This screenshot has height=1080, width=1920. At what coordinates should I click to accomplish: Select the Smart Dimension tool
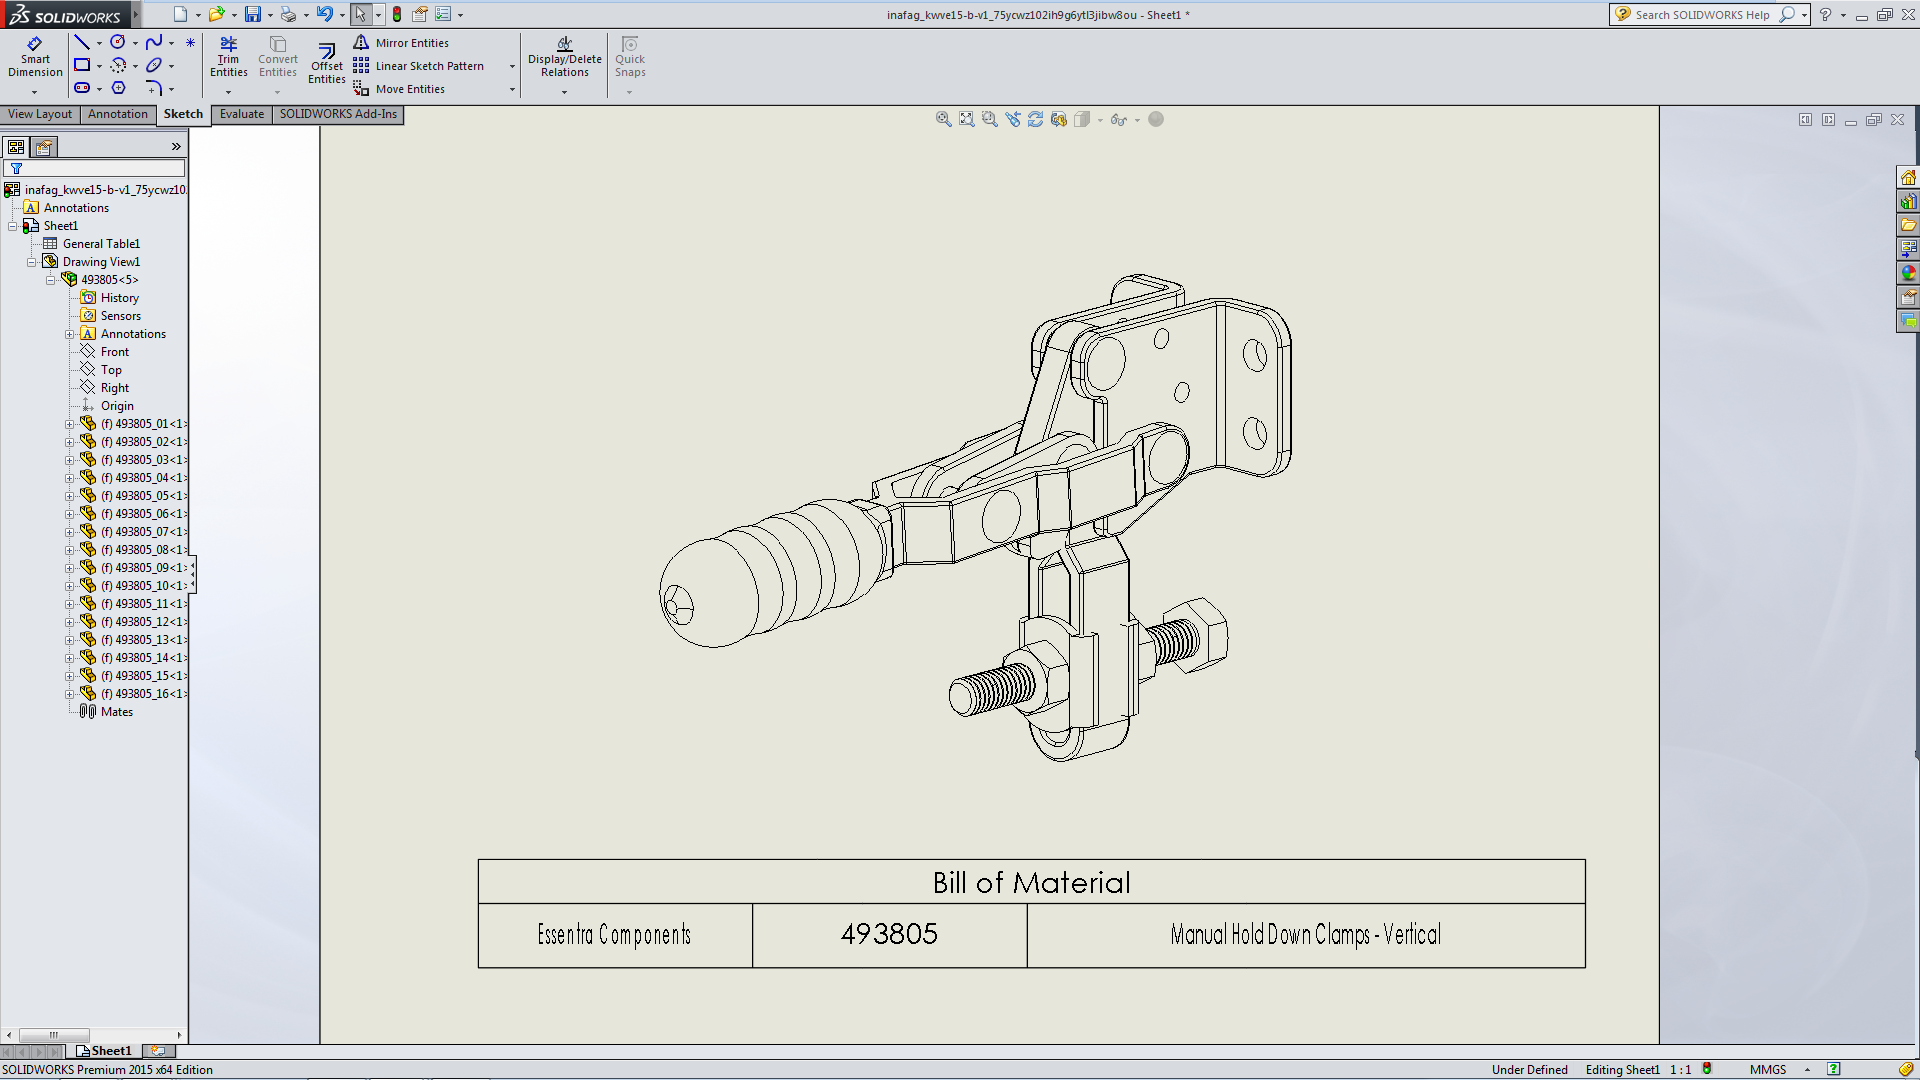35,57
